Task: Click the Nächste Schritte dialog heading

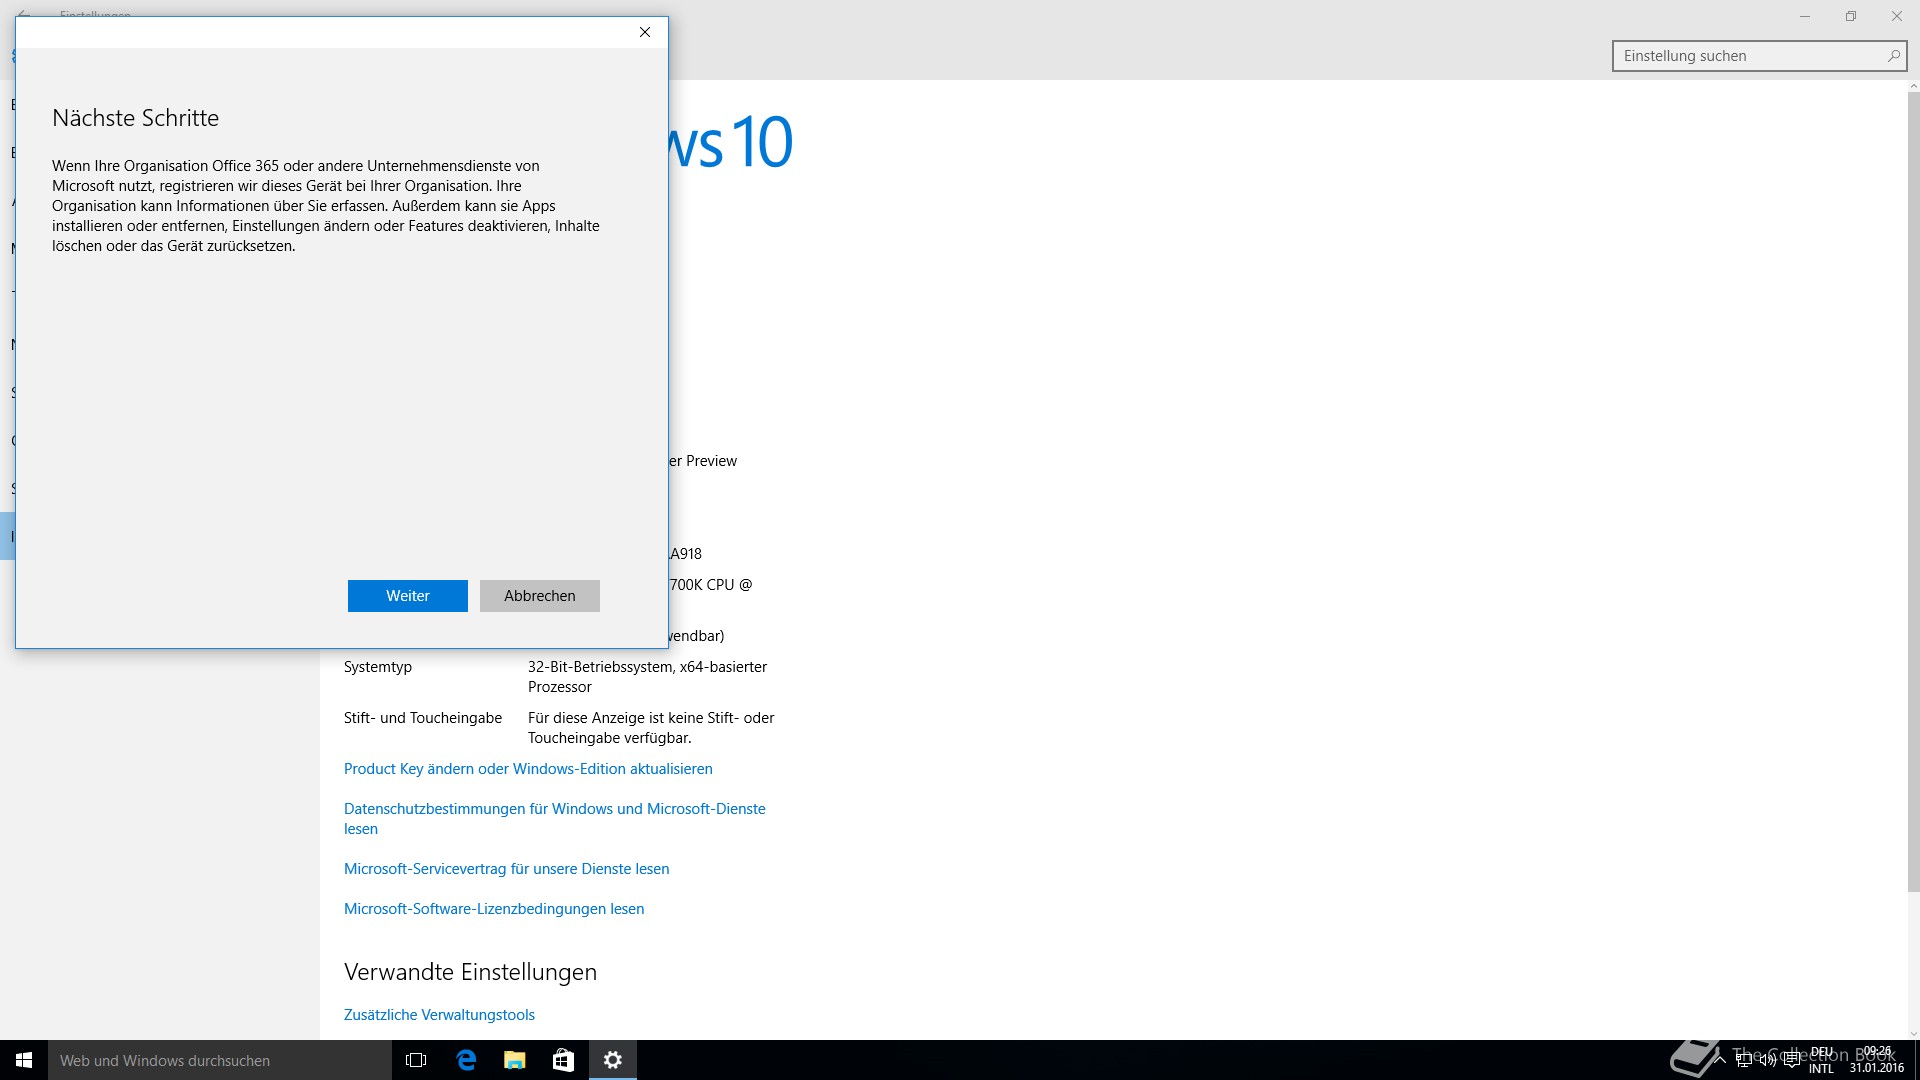Action: pyautogui.click(x=136, y=118)
